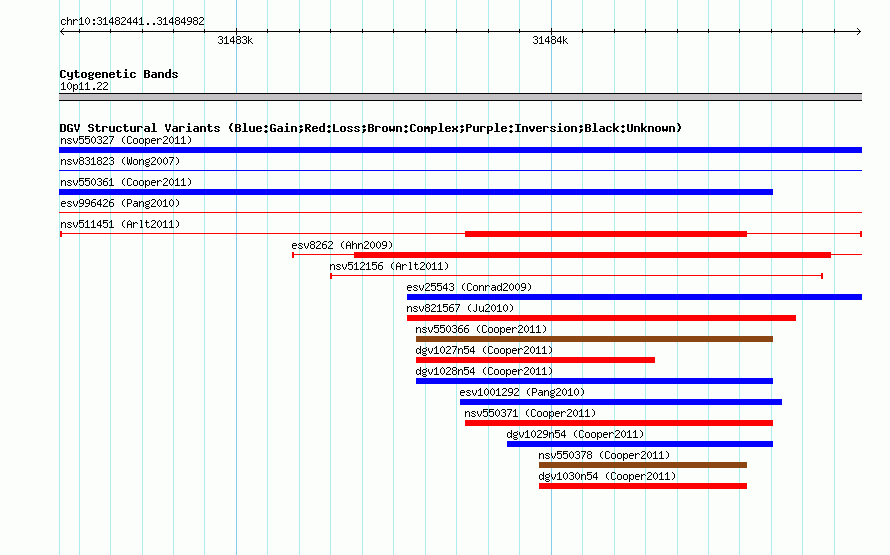Select the nsv550327 blue gain bar
This screenshot has height=555, width=890.
(x=460, y=150)
